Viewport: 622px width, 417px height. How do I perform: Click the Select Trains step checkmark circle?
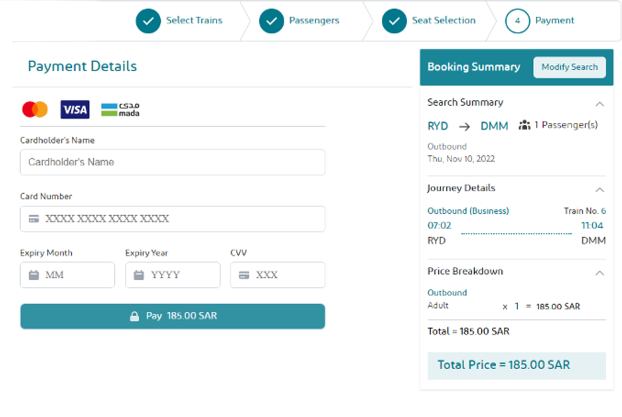(x=148, y=20)
